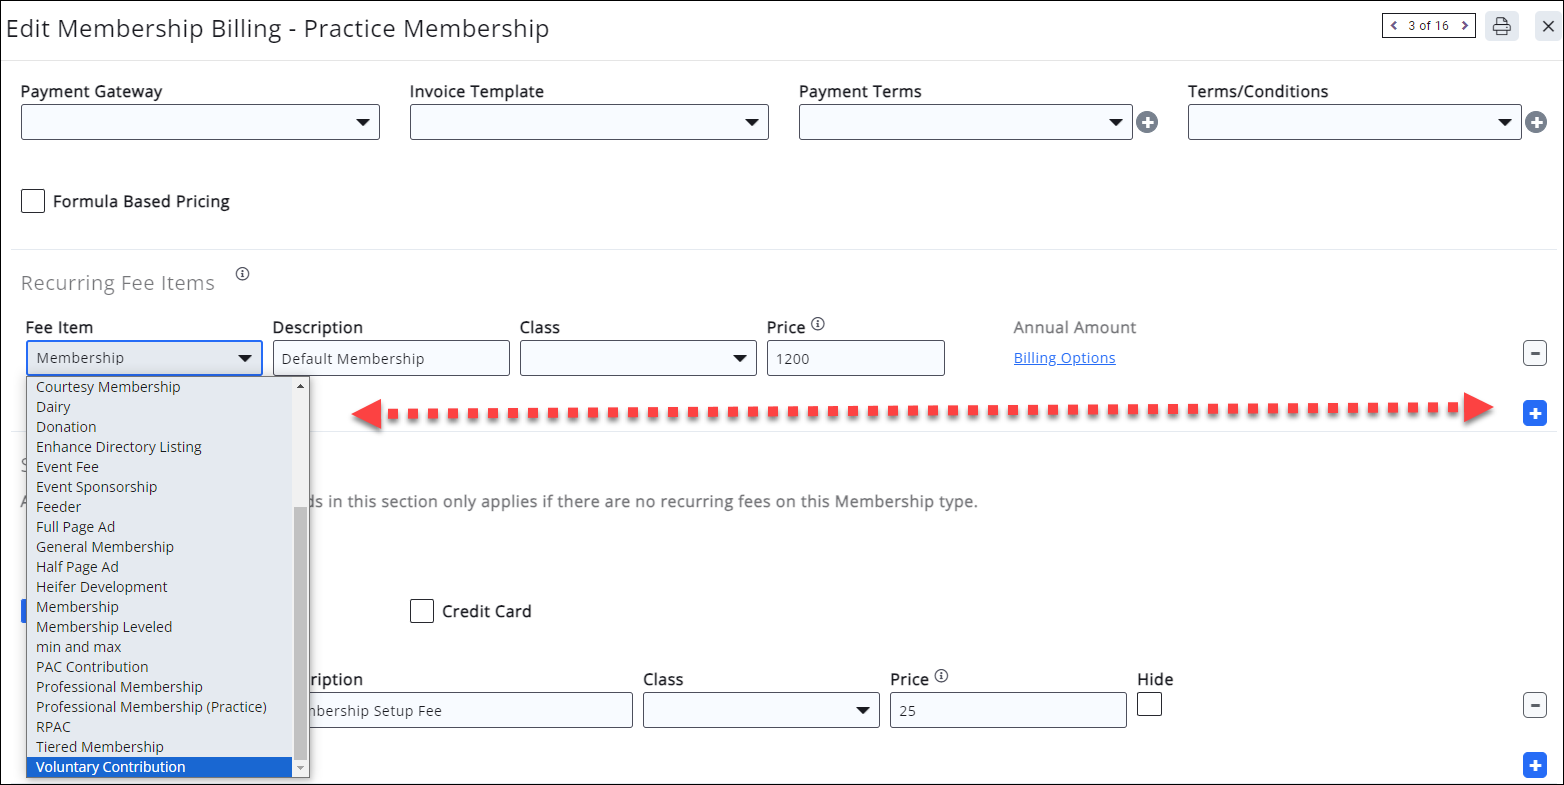
Task: Add new Payment Terms plus icon
Action: [1147, 123]
